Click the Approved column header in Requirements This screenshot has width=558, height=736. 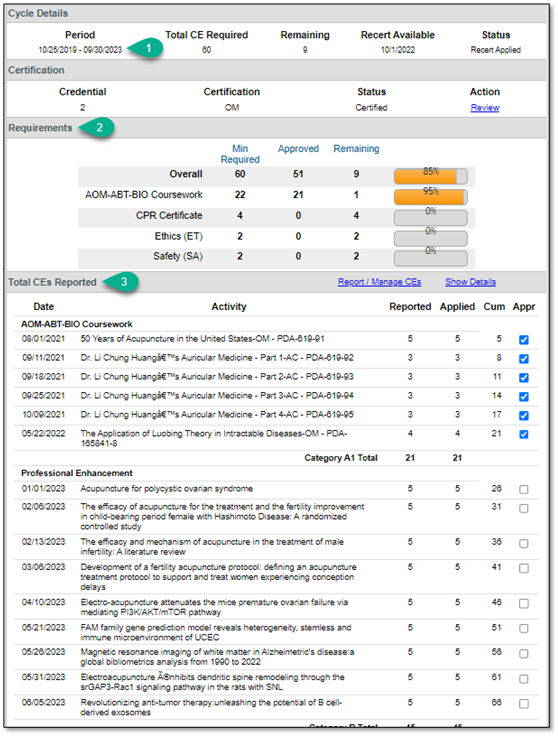point(298,149)
